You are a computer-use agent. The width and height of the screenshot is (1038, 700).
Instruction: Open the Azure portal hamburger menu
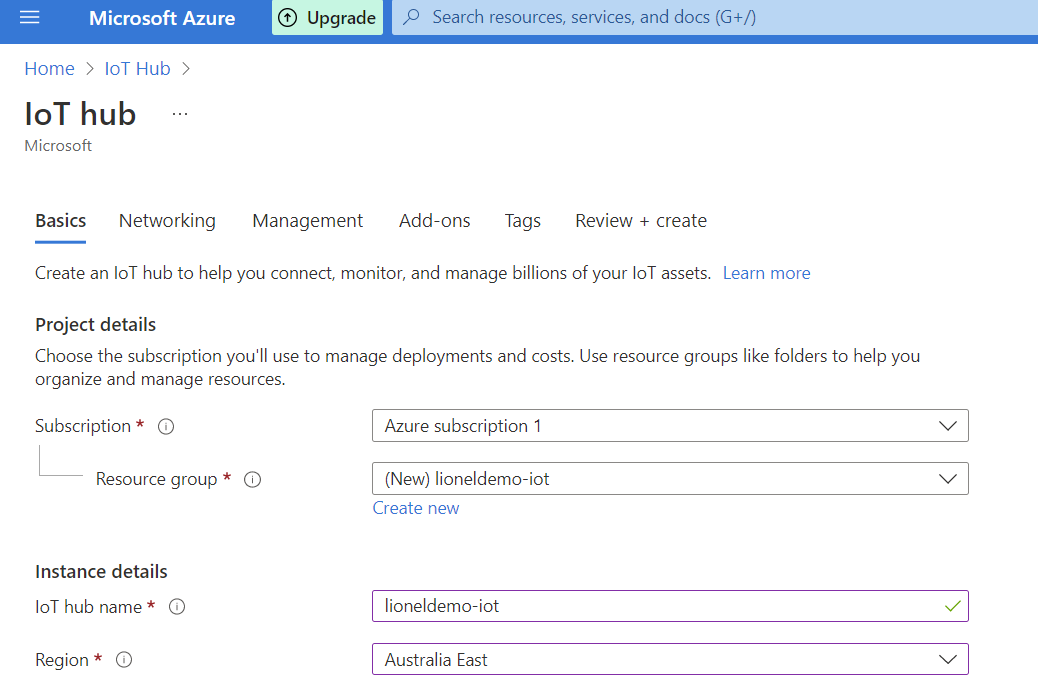[28, 17]
